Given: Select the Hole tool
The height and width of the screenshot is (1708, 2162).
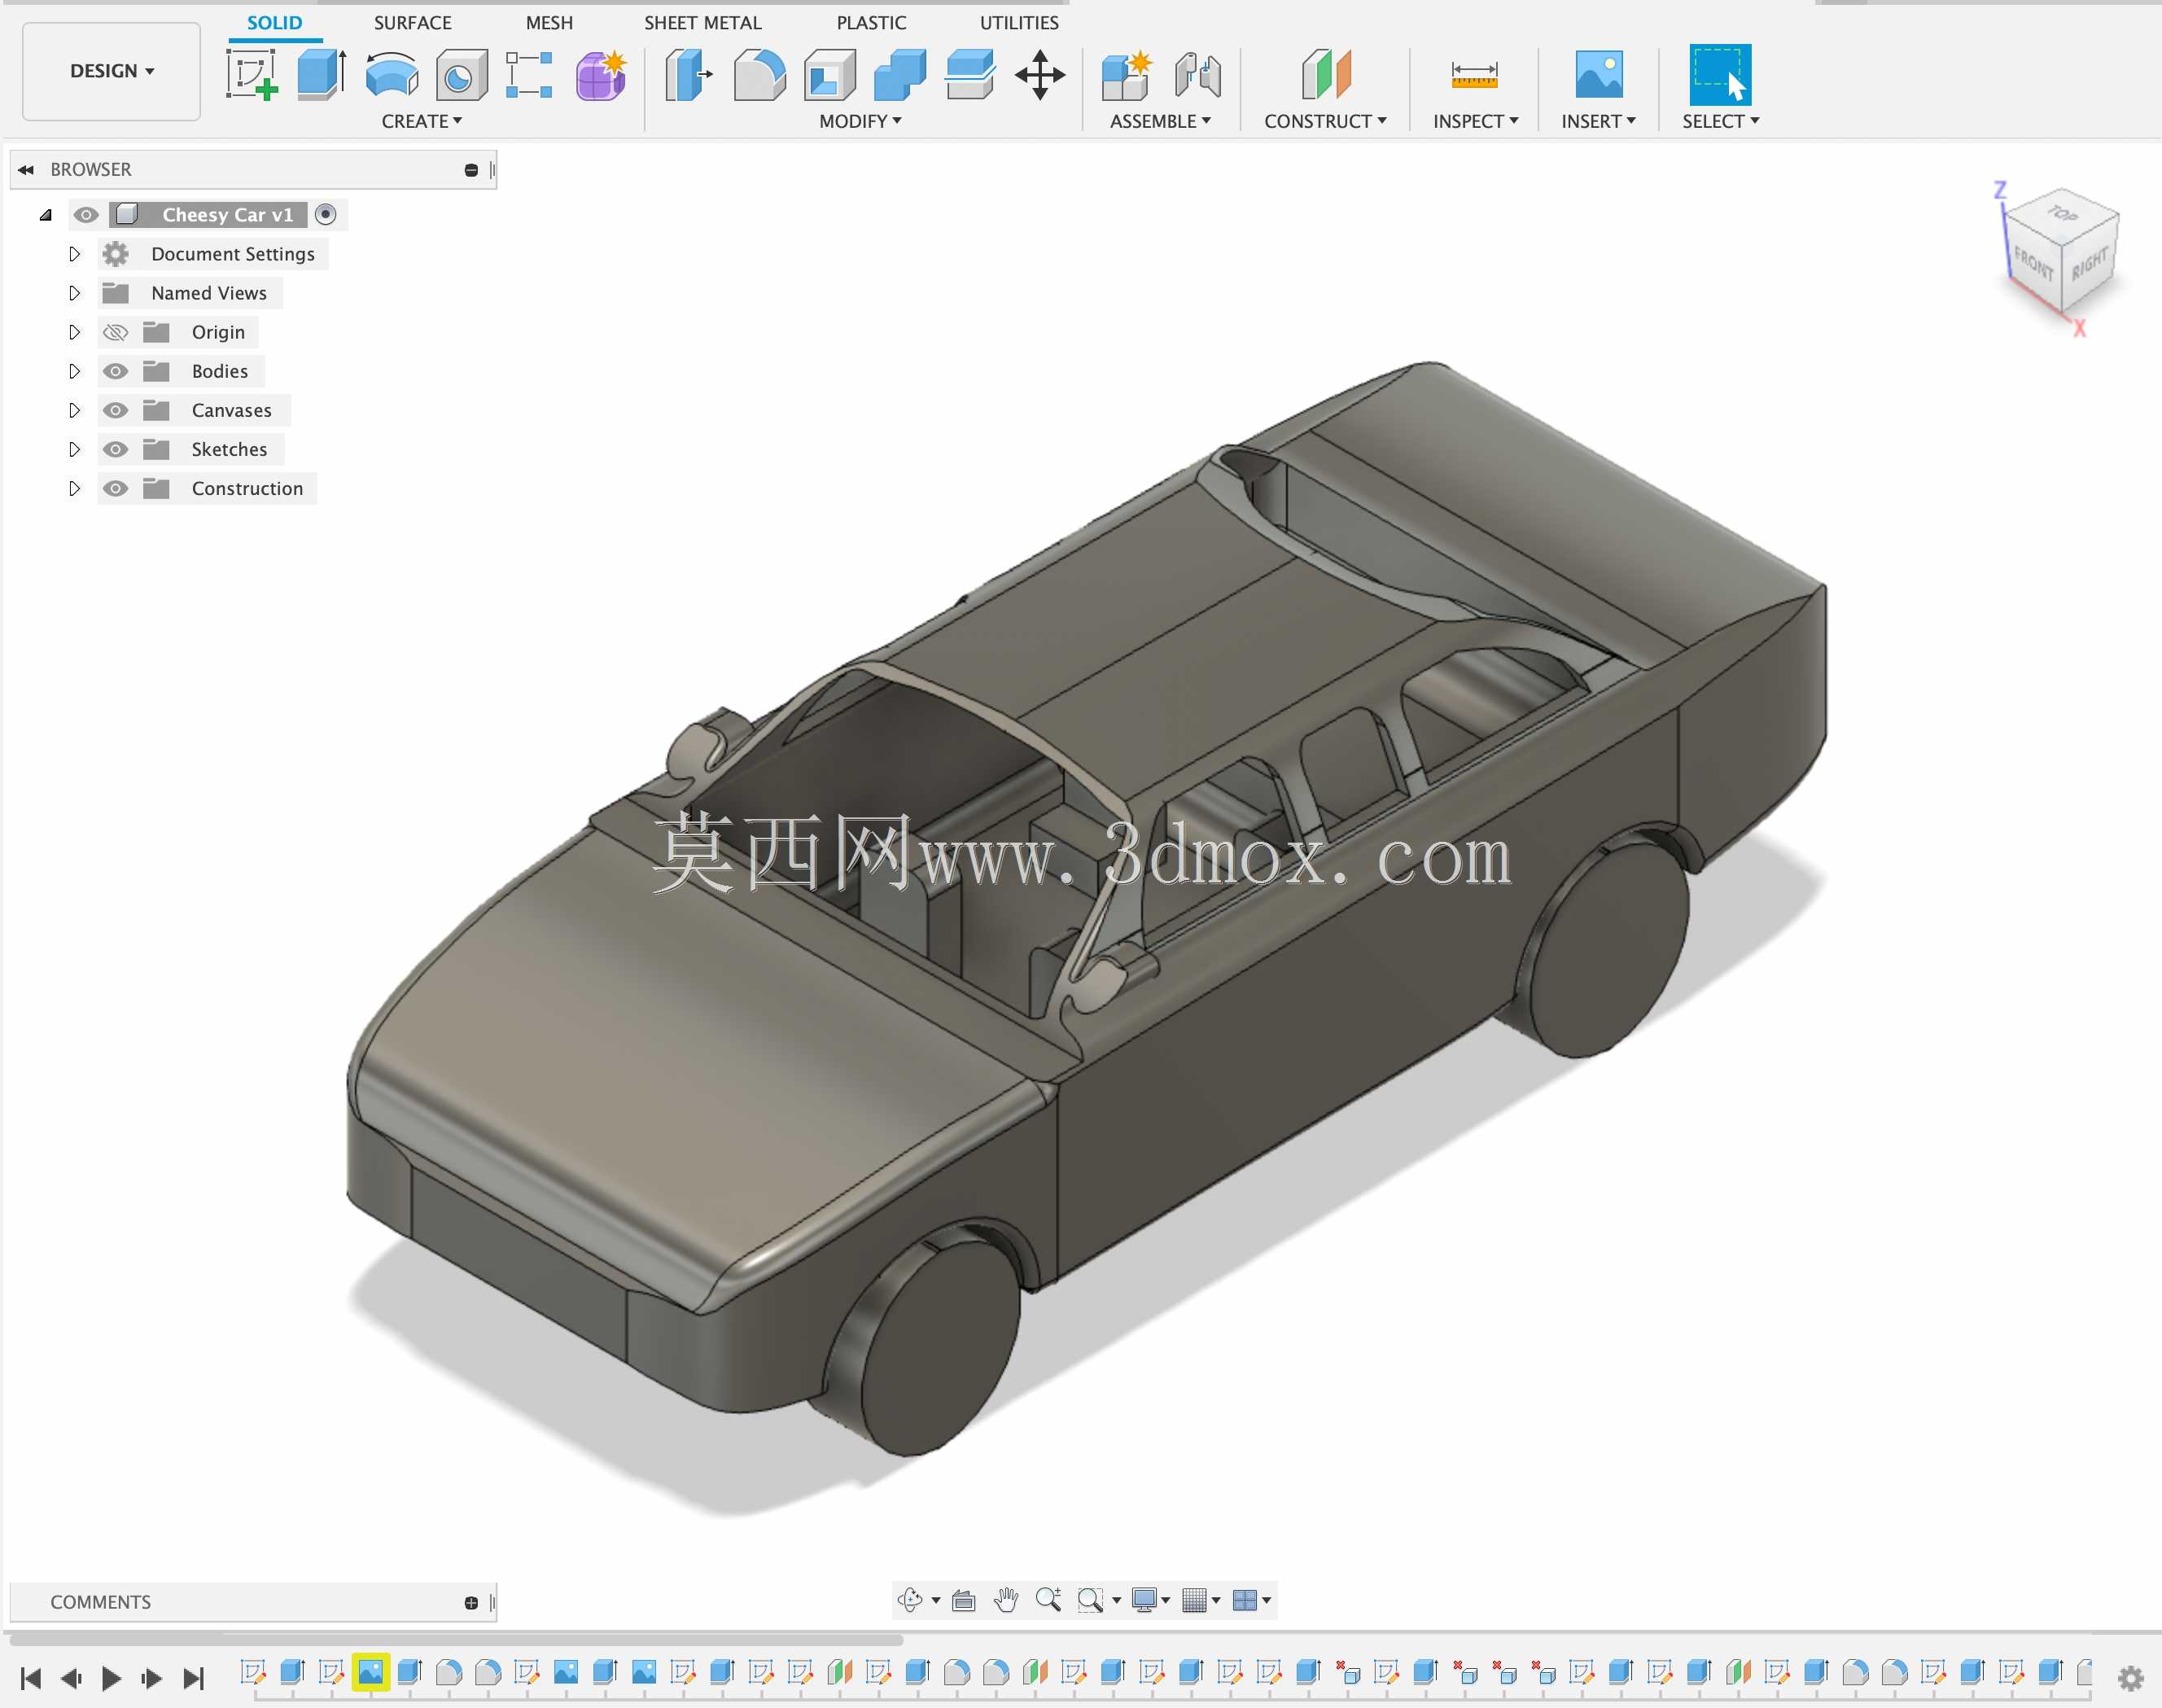Looking at the screenshot, I should tap(461, 75).
